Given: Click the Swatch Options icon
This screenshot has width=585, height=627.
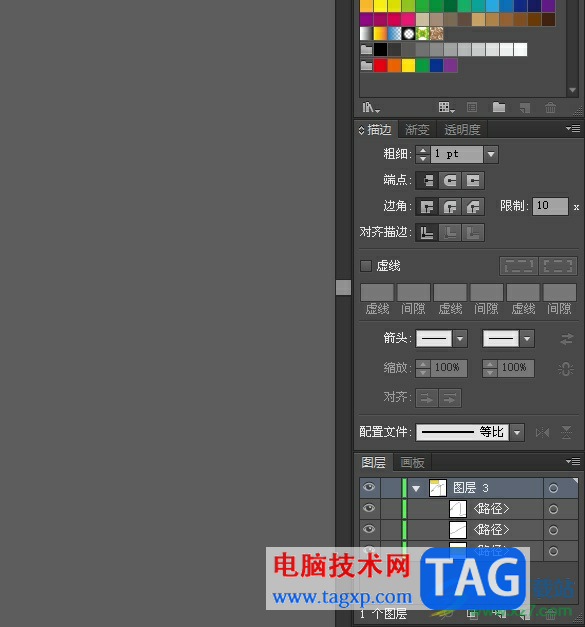Looking at the screenshot, I should pos(472,108).
